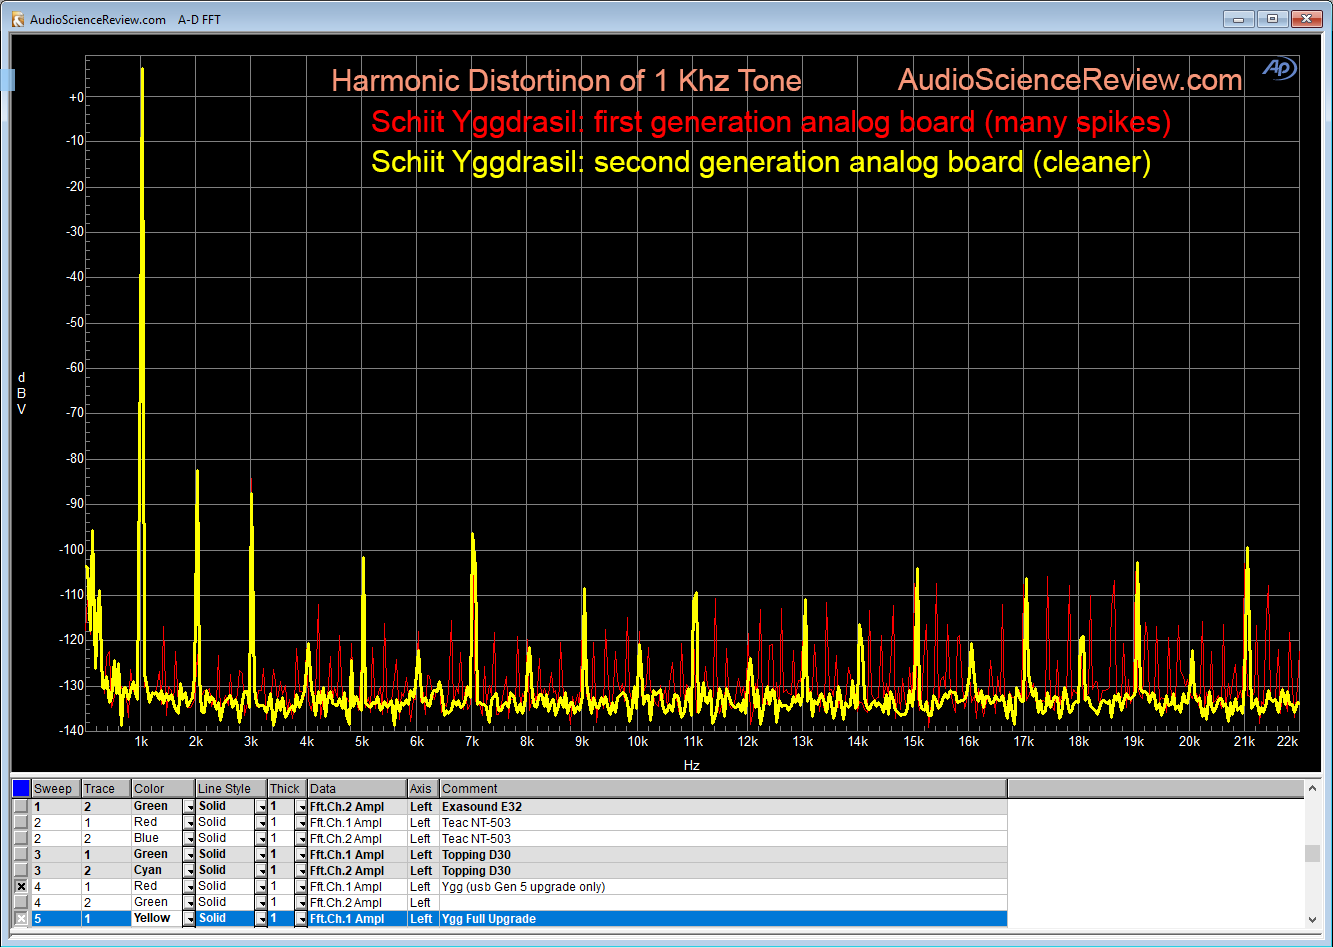Viewport: 1333px width, 948px height.
Task: Click the 'Cyan' color cell text
Action: [x=148, y=870]
